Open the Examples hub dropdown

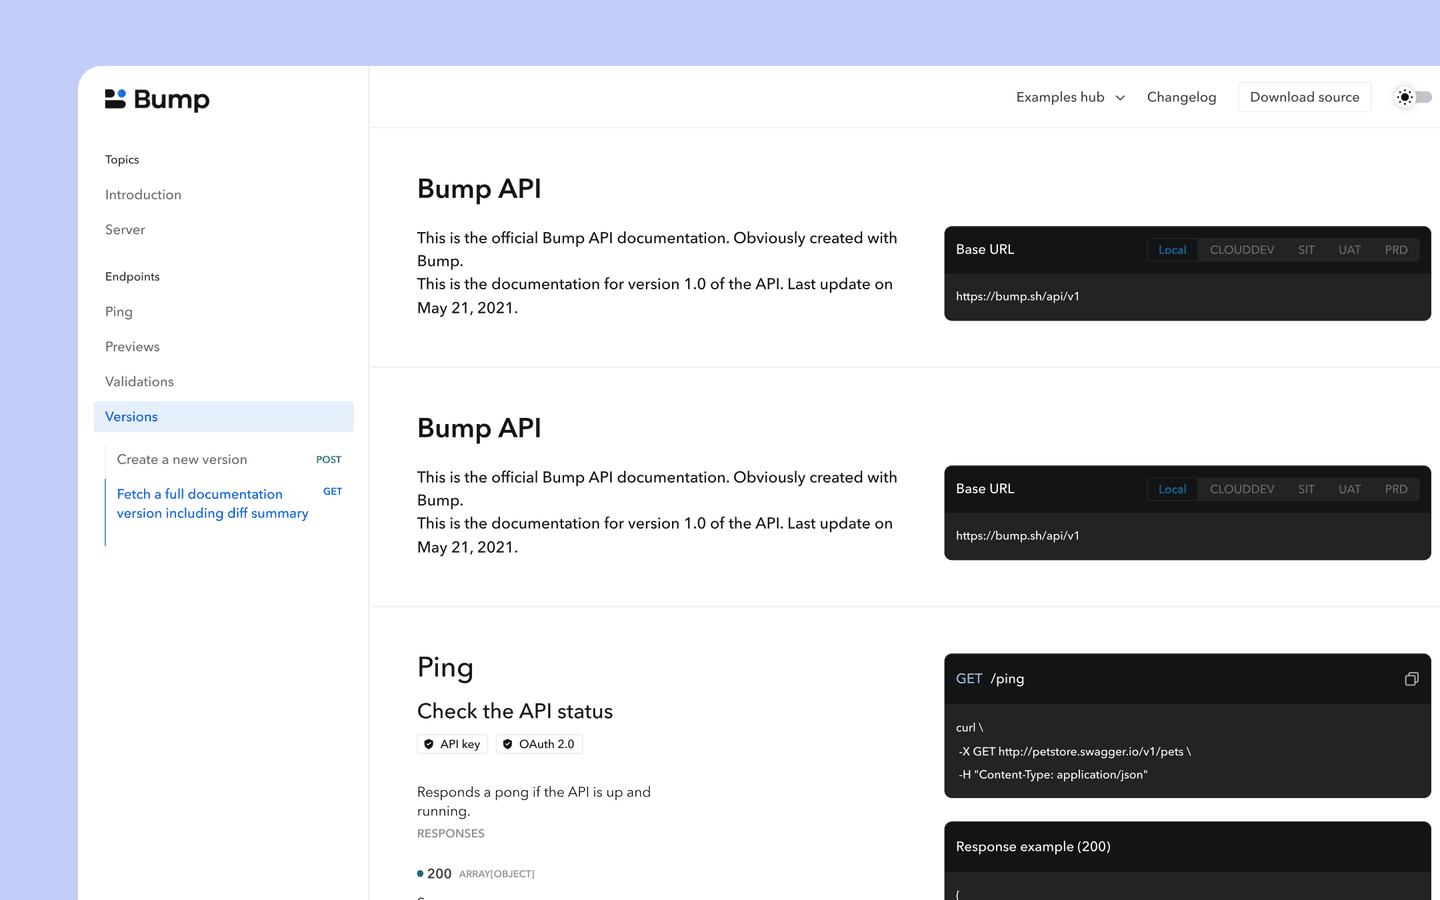(x=1070, y=97)
